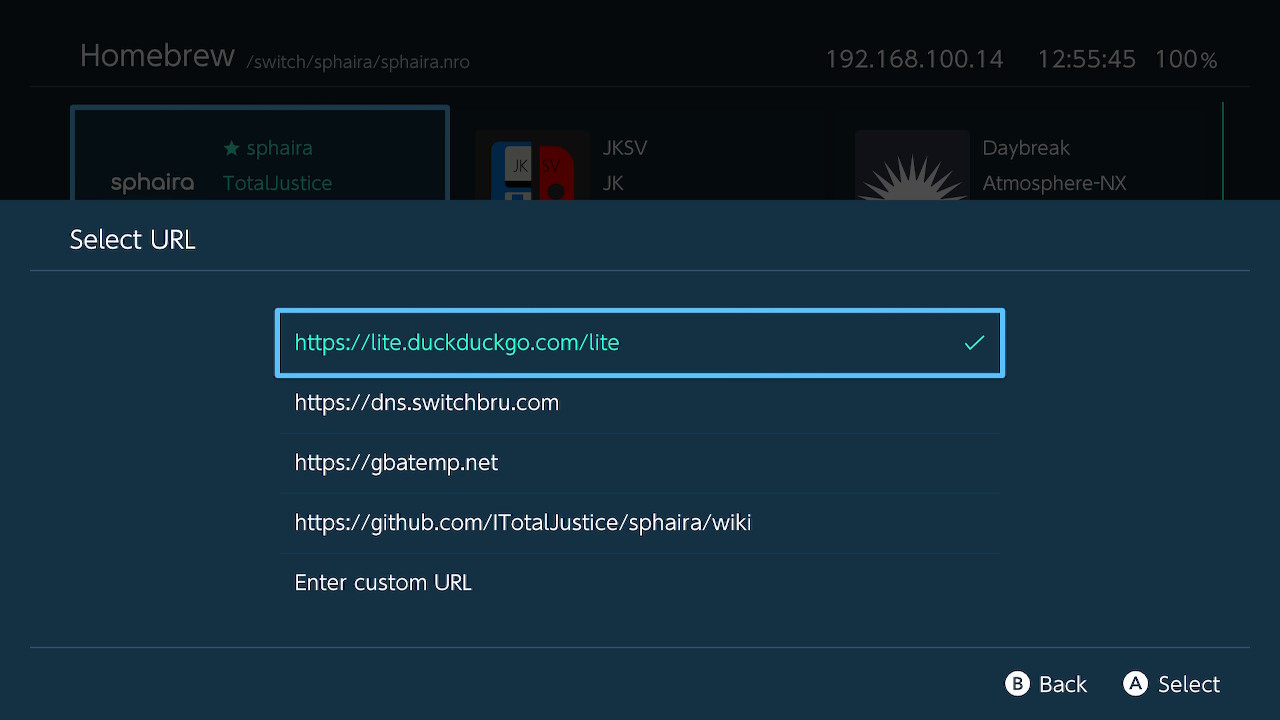Viewport: 1280px width, 720px height.
Task: Click the sphaira app logo thumbnail
Action: pos(152,182)
